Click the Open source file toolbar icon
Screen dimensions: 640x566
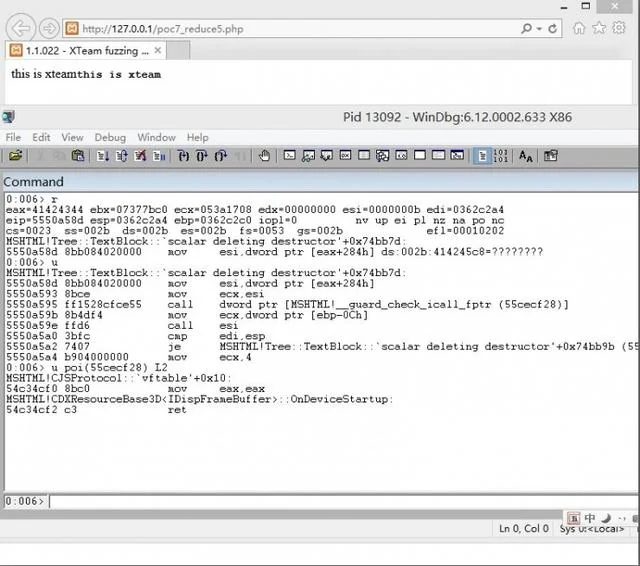pos(16,155)
